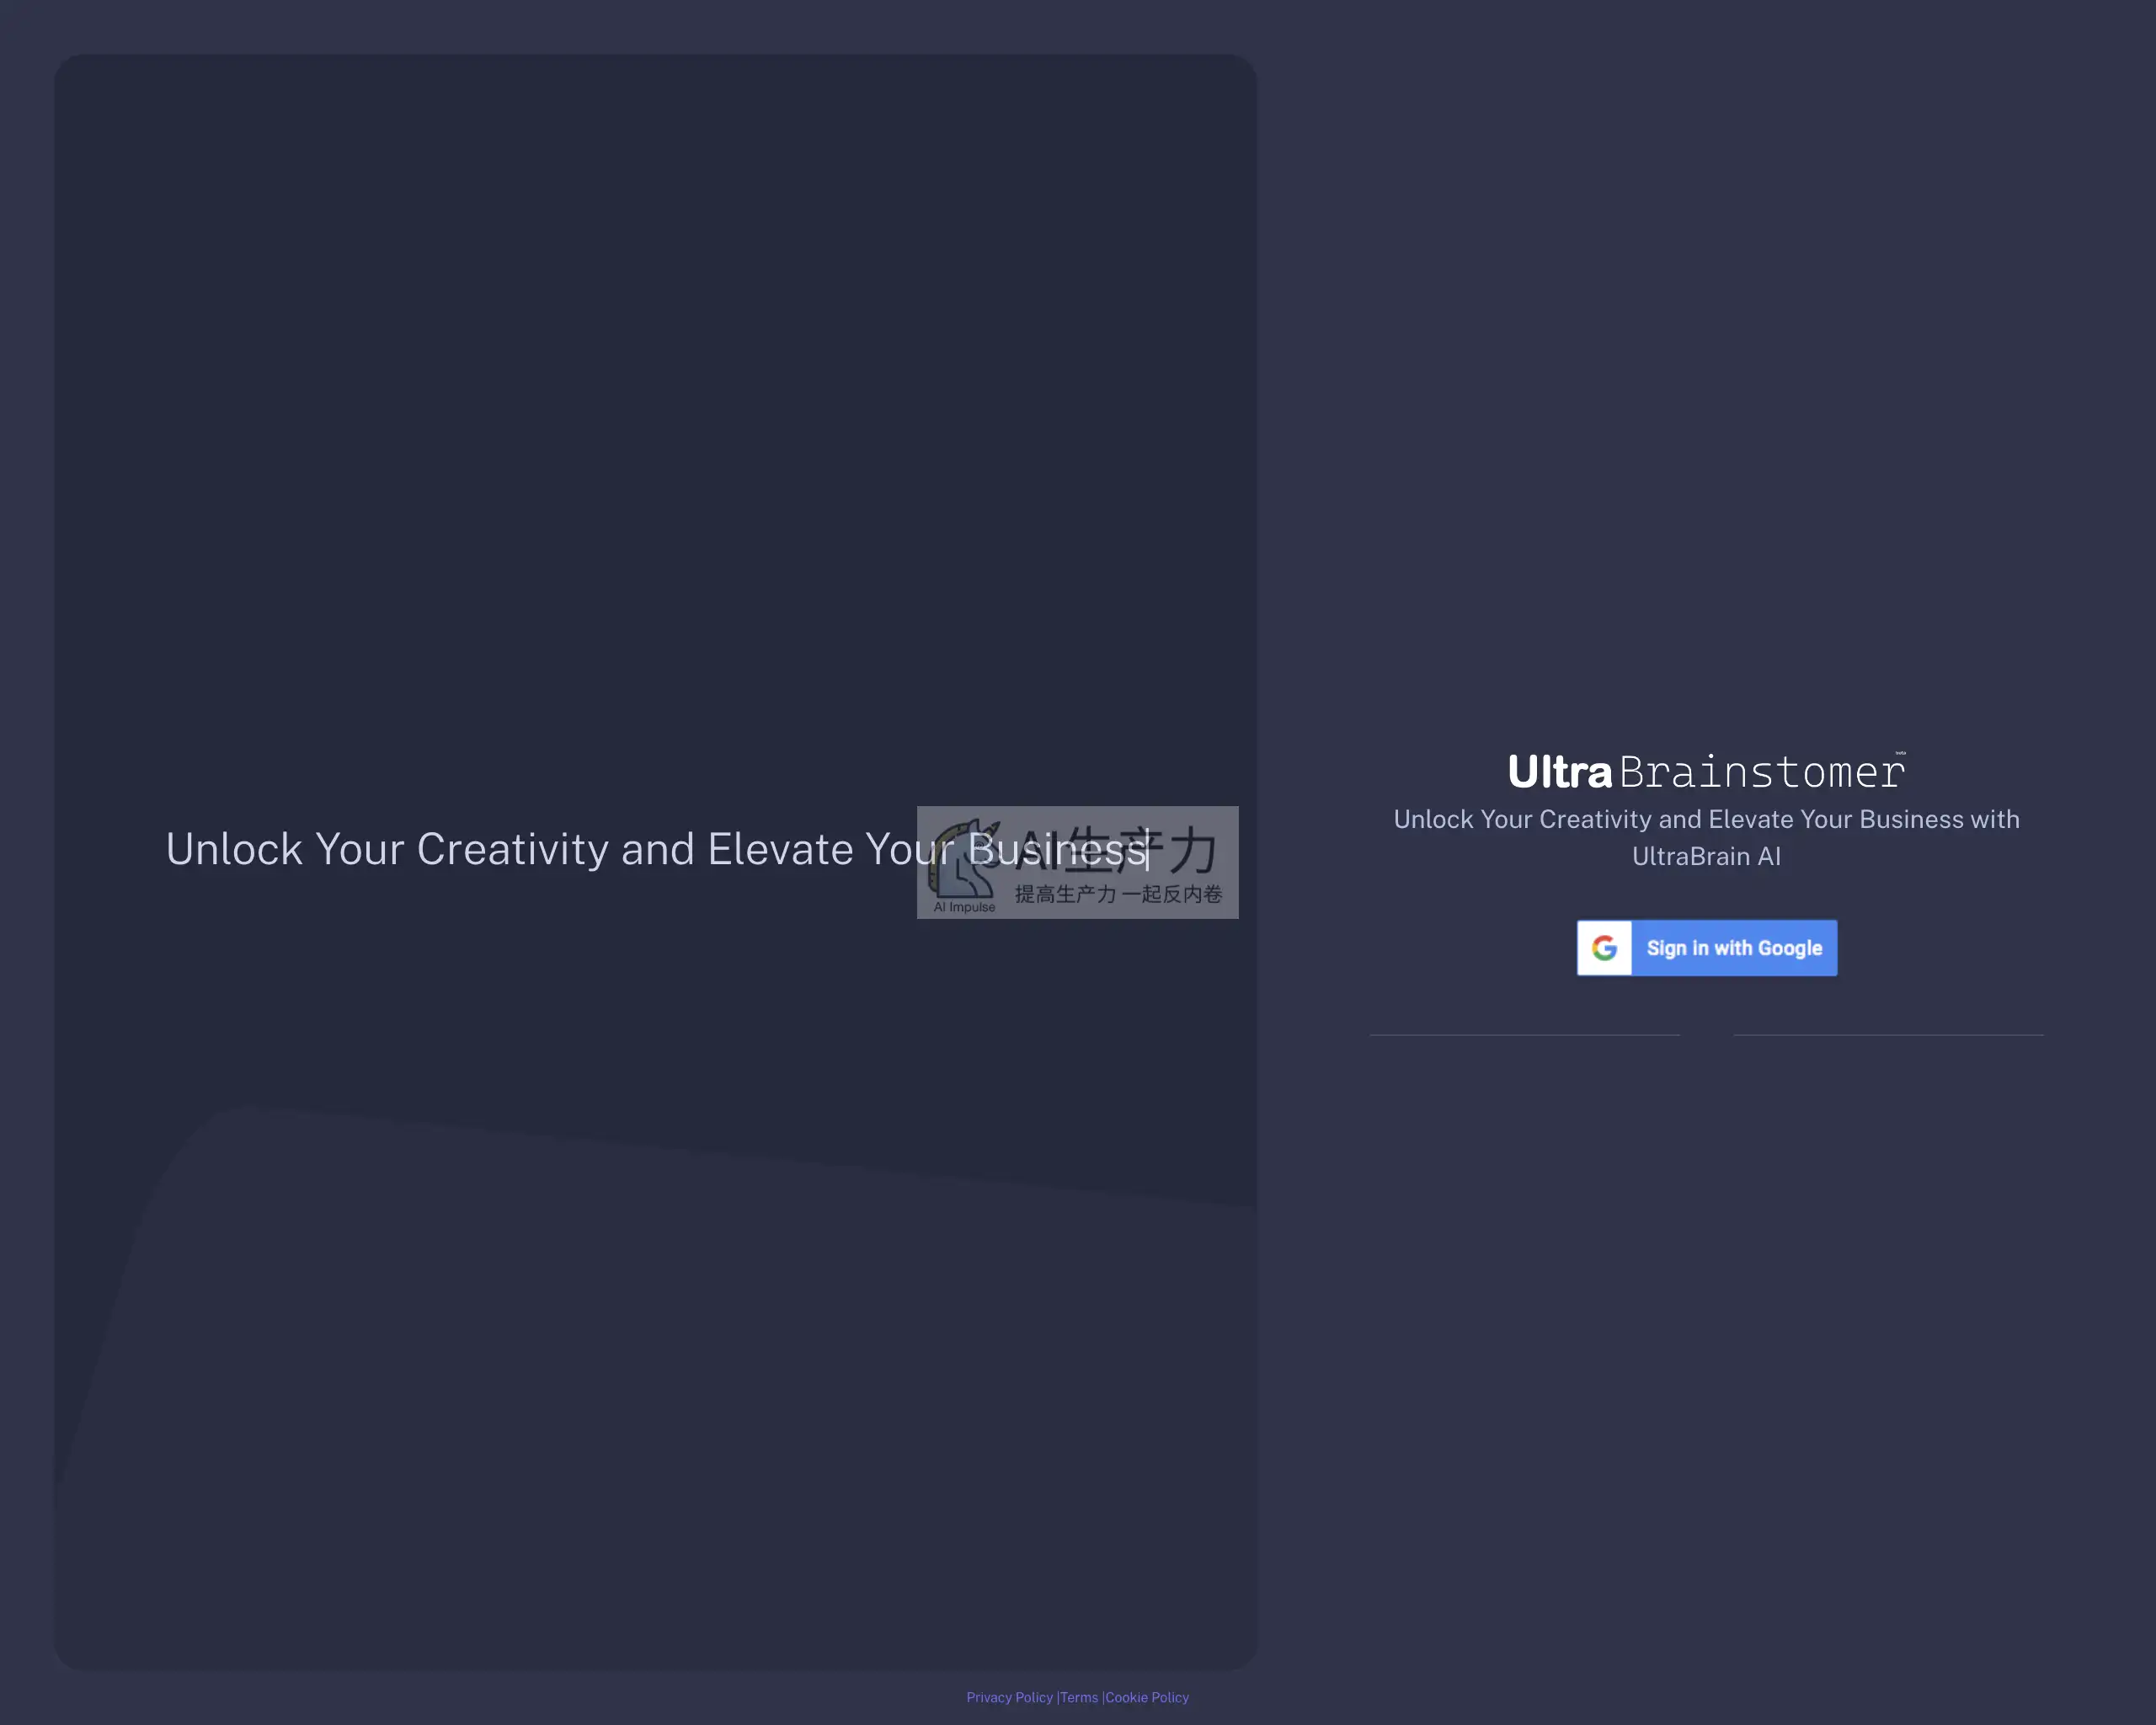
Task: Open the Terms link in footer
Action: point(1079,1697)
